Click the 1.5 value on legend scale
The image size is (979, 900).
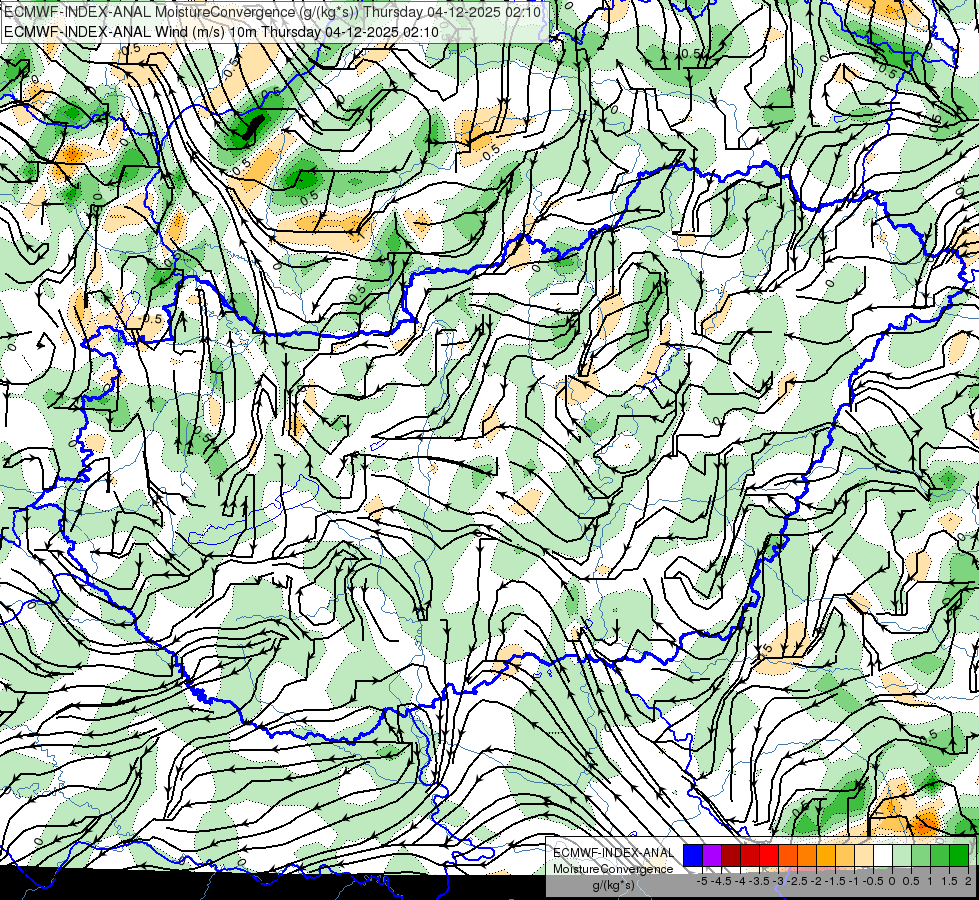(949, 881)
